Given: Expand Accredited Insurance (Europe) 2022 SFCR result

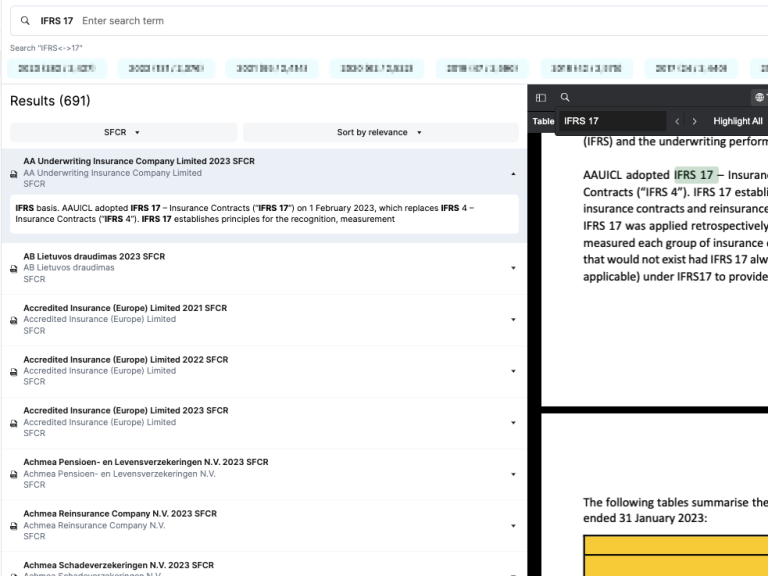Looking at the screenshot, I should [513, 371].
